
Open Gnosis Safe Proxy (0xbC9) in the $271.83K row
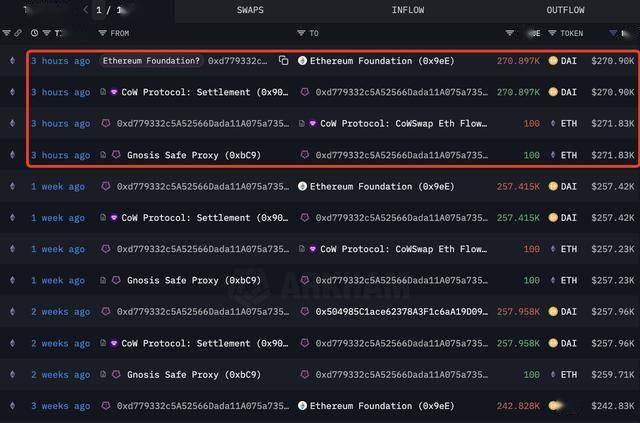(193, 155)
